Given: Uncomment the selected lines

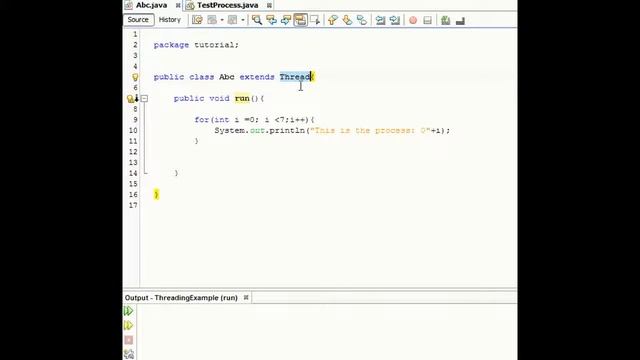Looking at the screenshot, I should [460, 20].
